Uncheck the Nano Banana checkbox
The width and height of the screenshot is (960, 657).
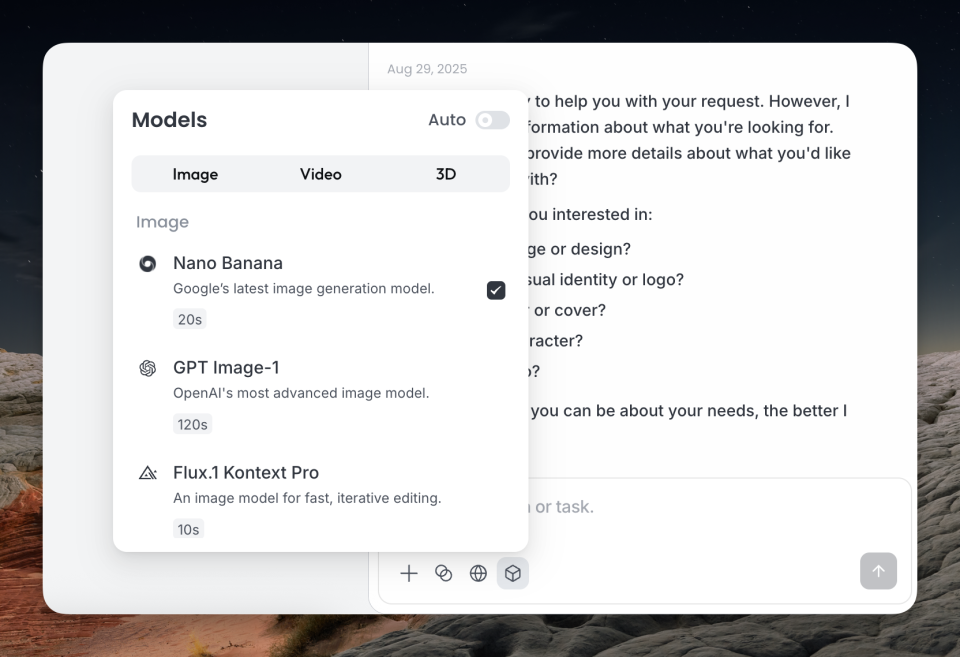(496, 290)
